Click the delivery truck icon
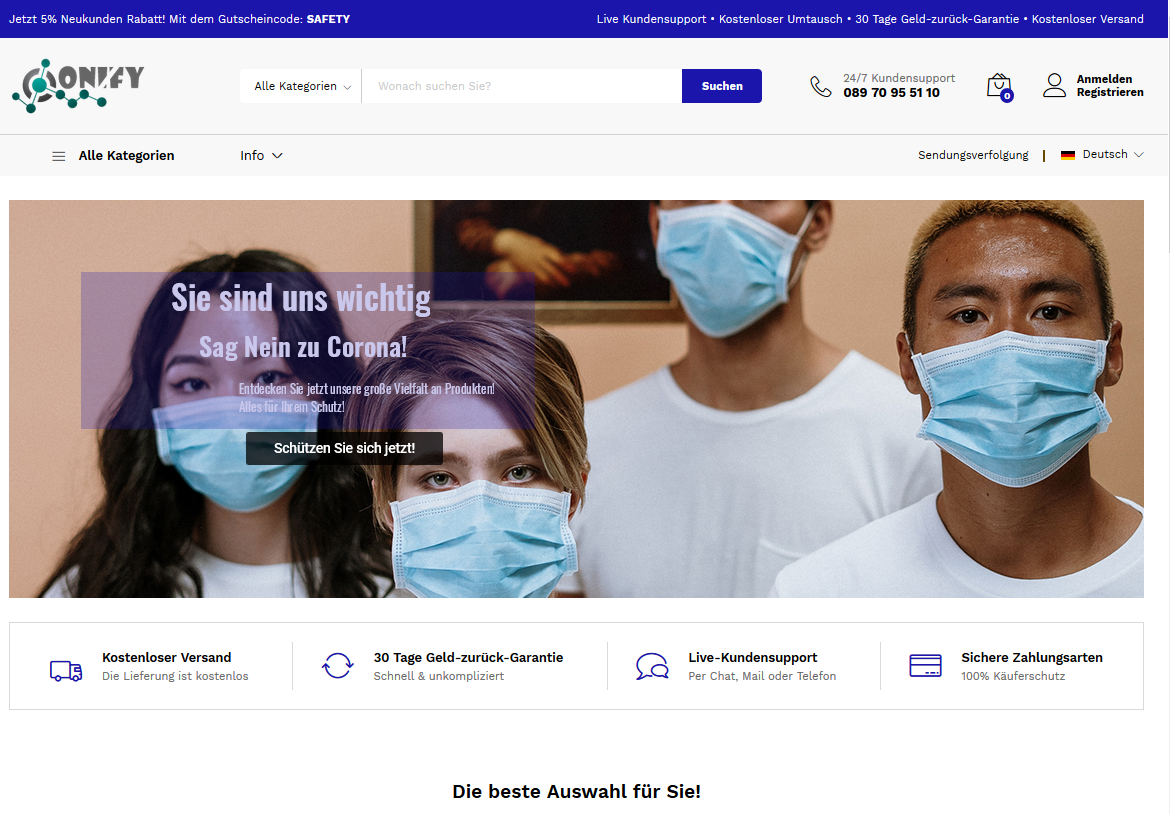The image size is (1170, 814). click(66, 670)
